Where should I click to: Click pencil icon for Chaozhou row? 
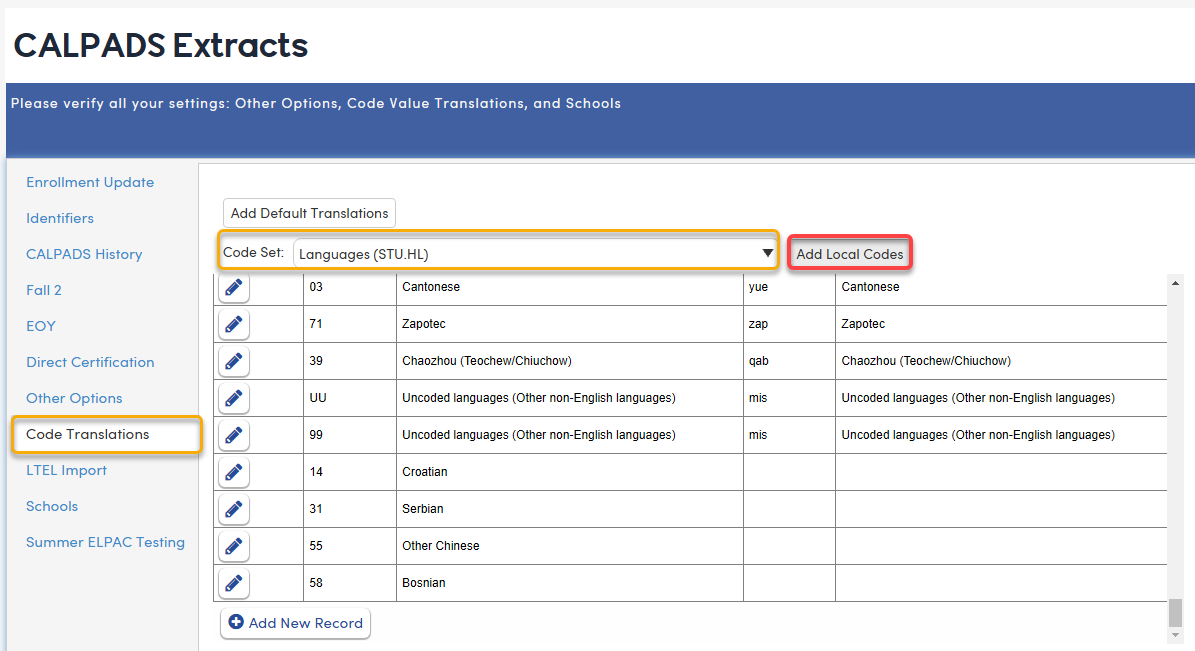234,361
